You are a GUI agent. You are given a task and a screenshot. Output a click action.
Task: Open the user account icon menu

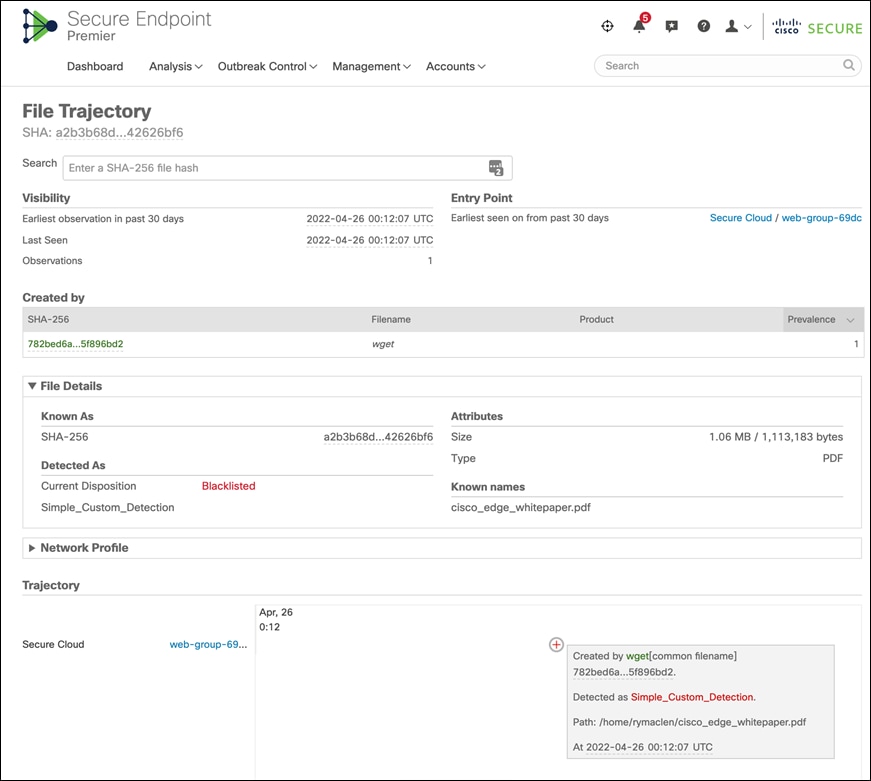tap(738, 26)
